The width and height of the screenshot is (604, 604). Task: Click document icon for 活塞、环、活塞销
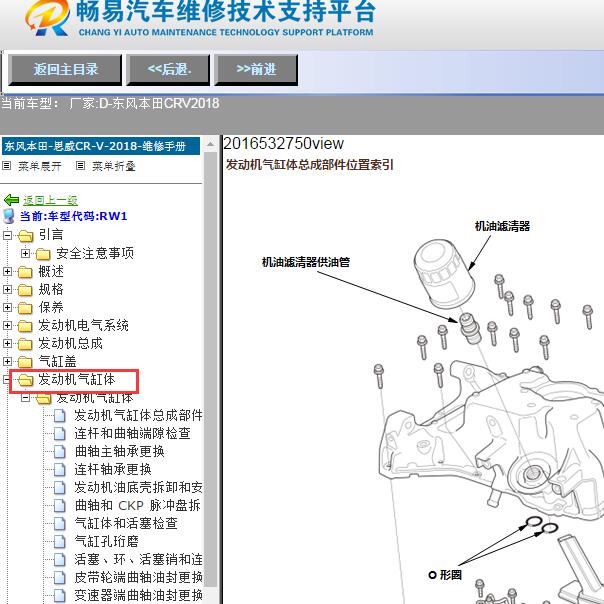(x=60, y=559)
